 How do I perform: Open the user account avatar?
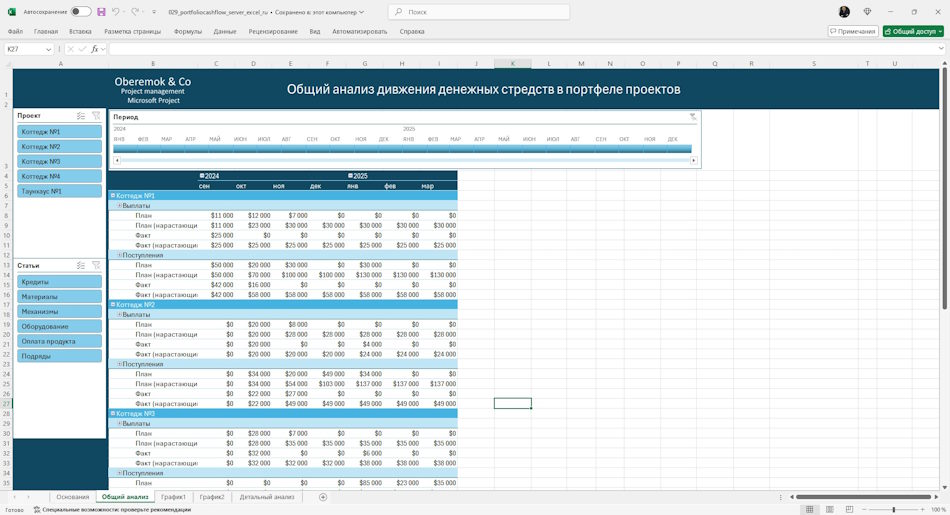844,12
